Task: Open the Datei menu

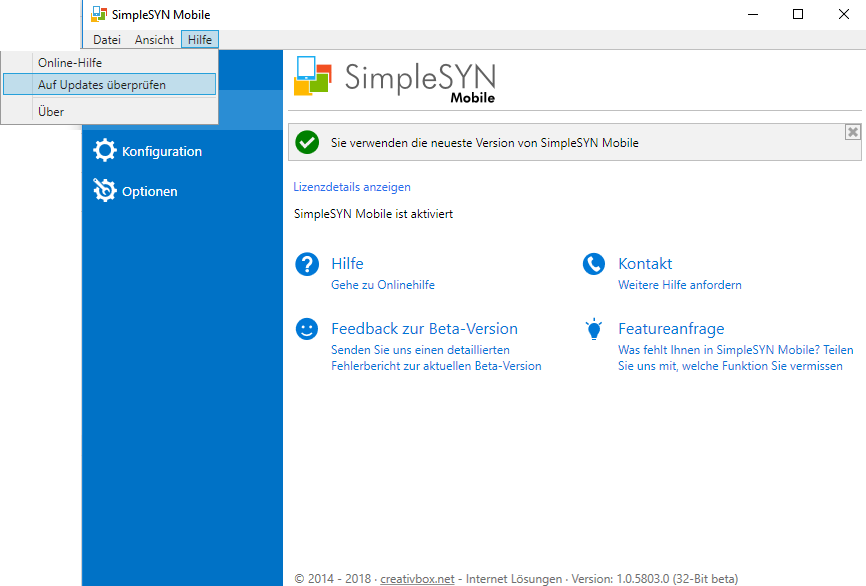Action: 107,40
